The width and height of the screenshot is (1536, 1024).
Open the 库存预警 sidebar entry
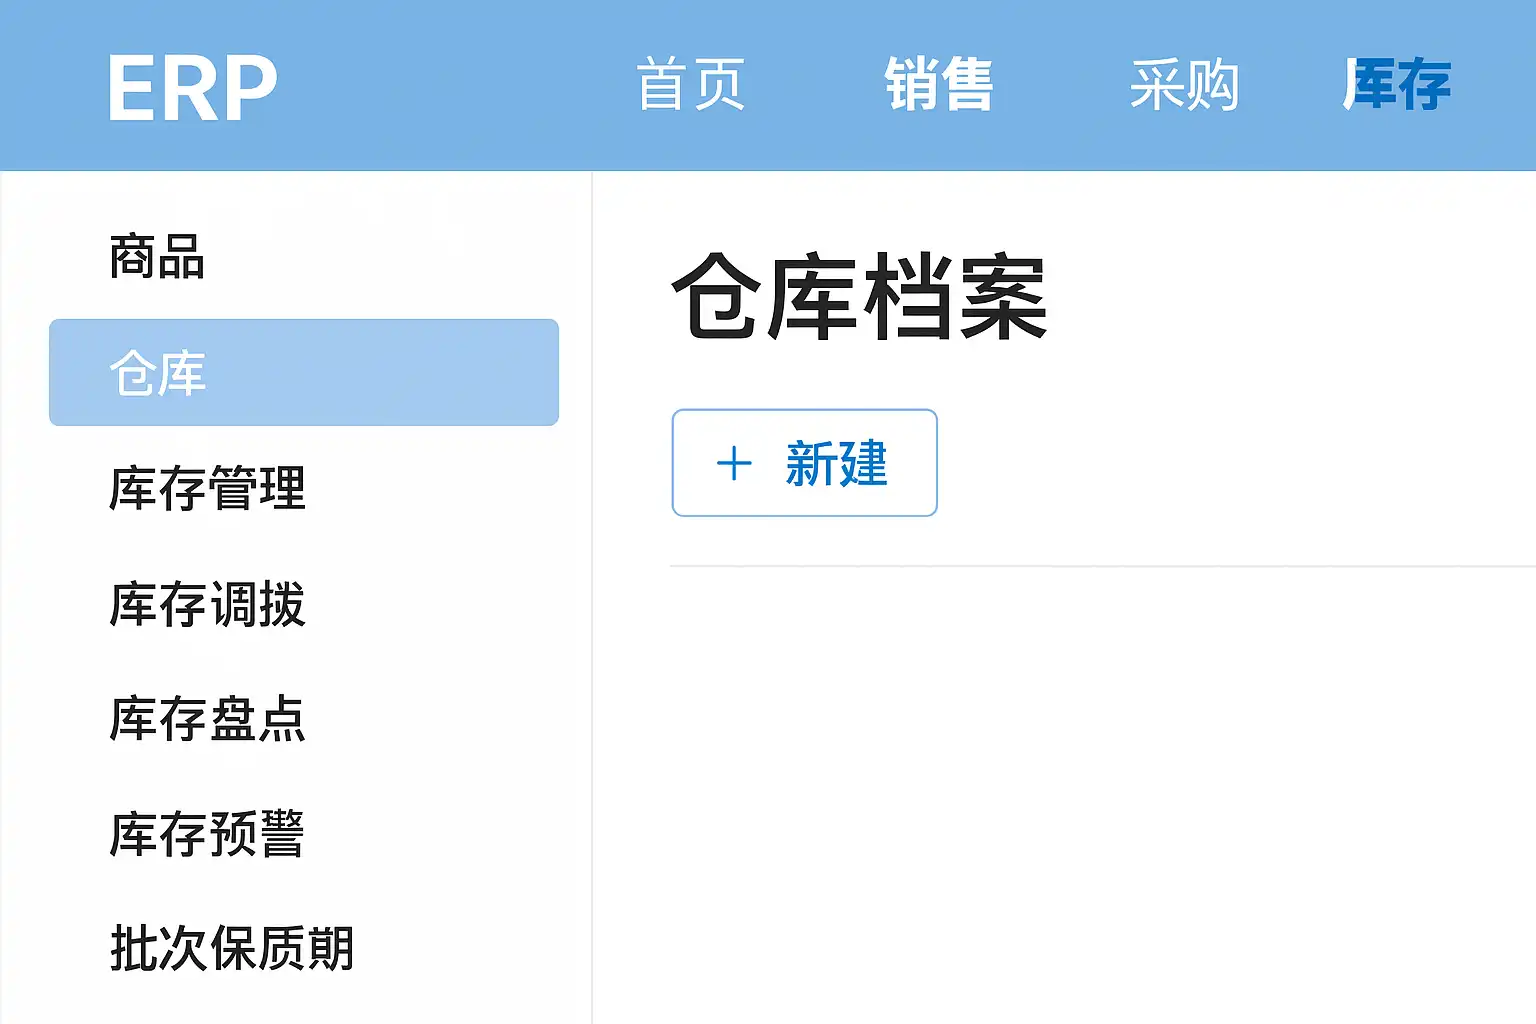pos(207,834)
